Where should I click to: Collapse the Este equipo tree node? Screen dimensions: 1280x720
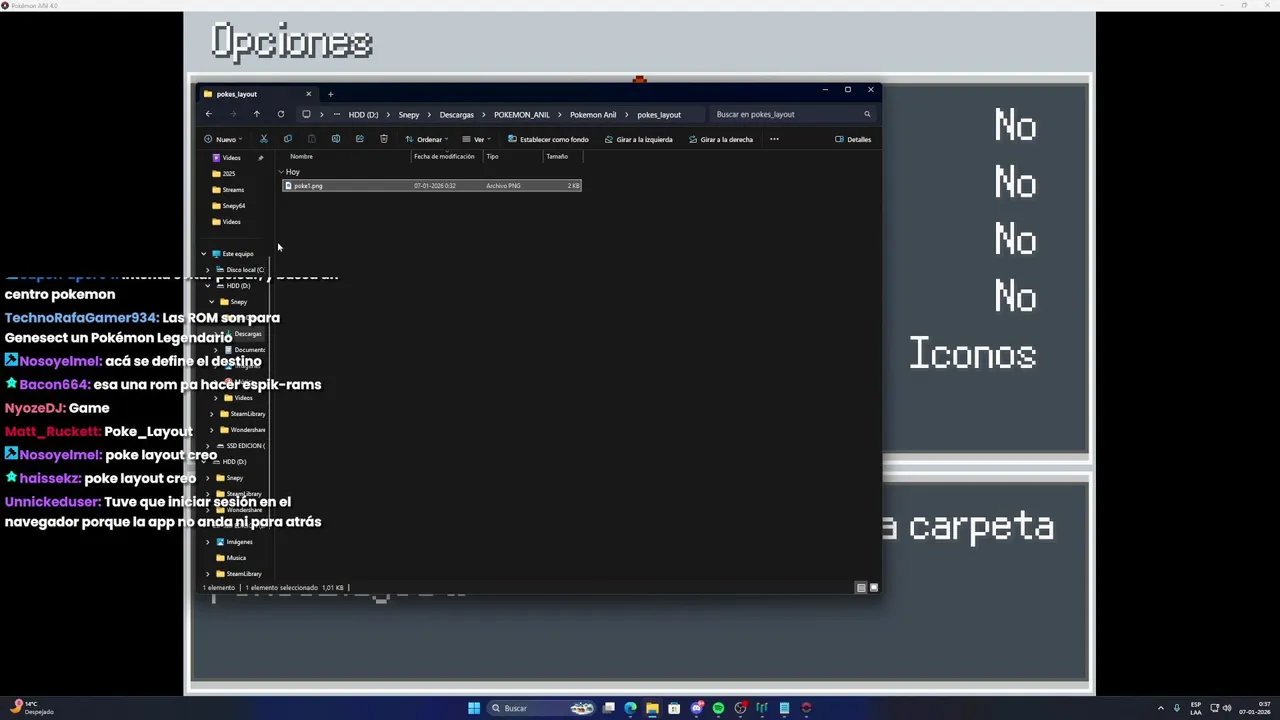pyautogui.click(x=204, y=254)
